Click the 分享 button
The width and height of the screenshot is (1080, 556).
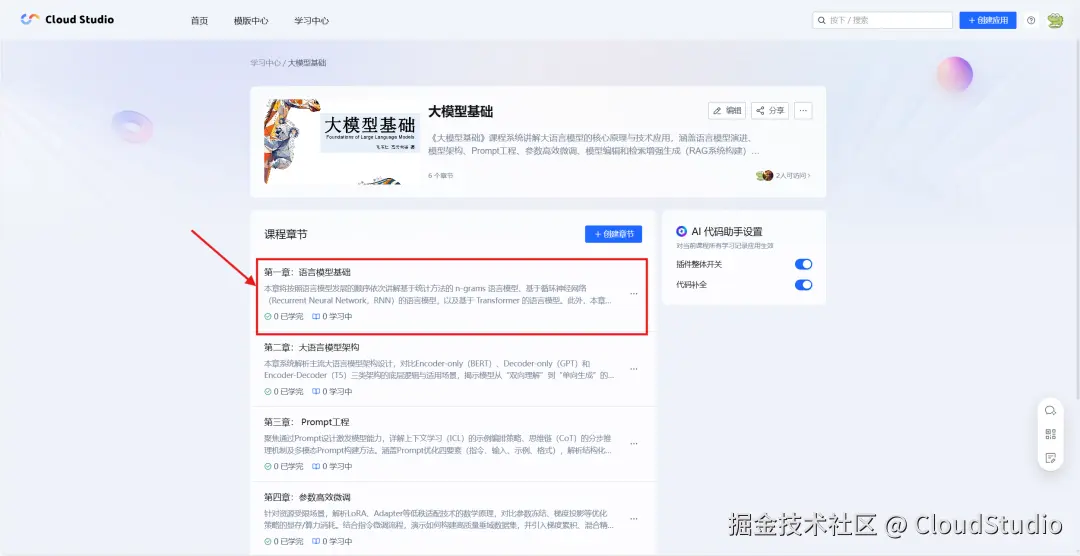770,110
